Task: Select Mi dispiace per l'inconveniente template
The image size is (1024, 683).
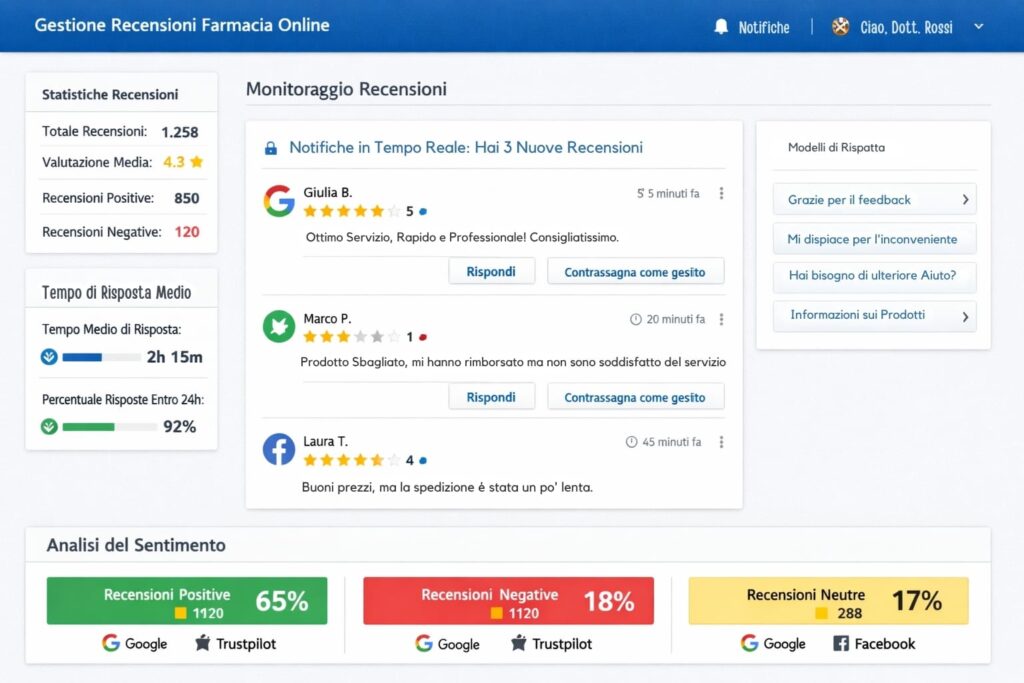Action: (874, 239)
